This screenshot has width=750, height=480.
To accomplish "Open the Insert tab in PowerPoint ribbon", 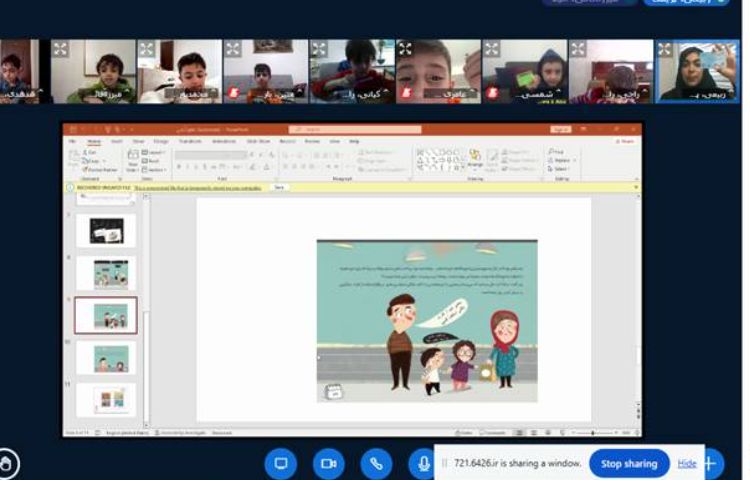I will pyautogui.click(x=116, y=142).
